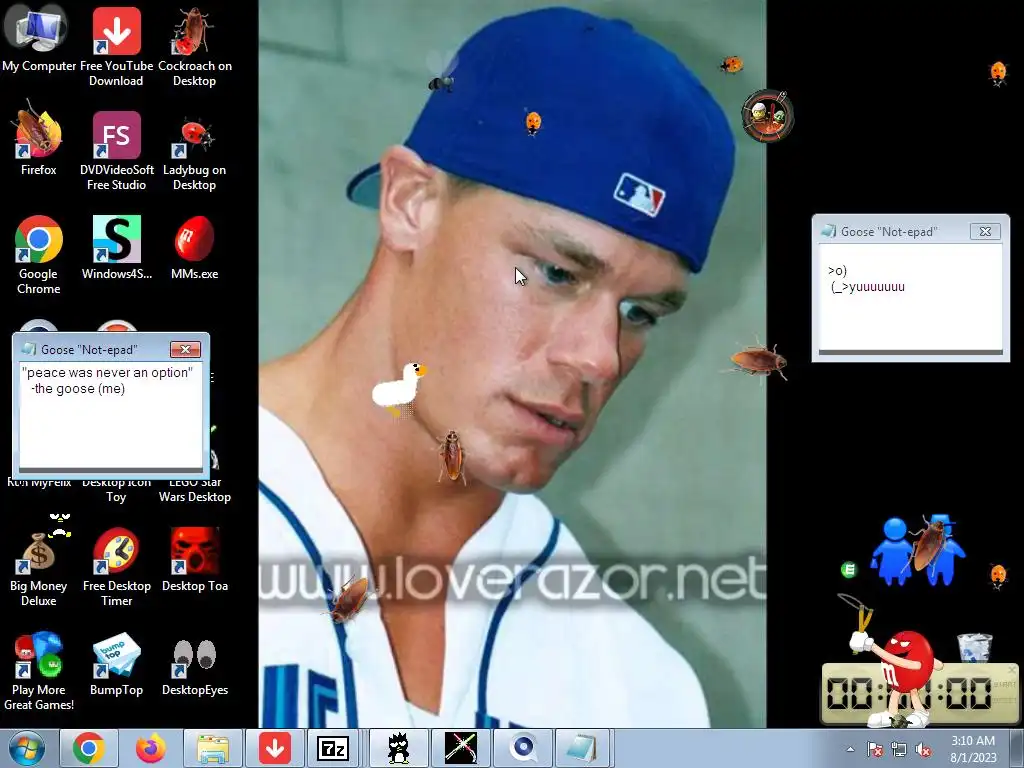Open the Action Center flag icon
The width and height of the screenshot is (1024, 768).
875,749
